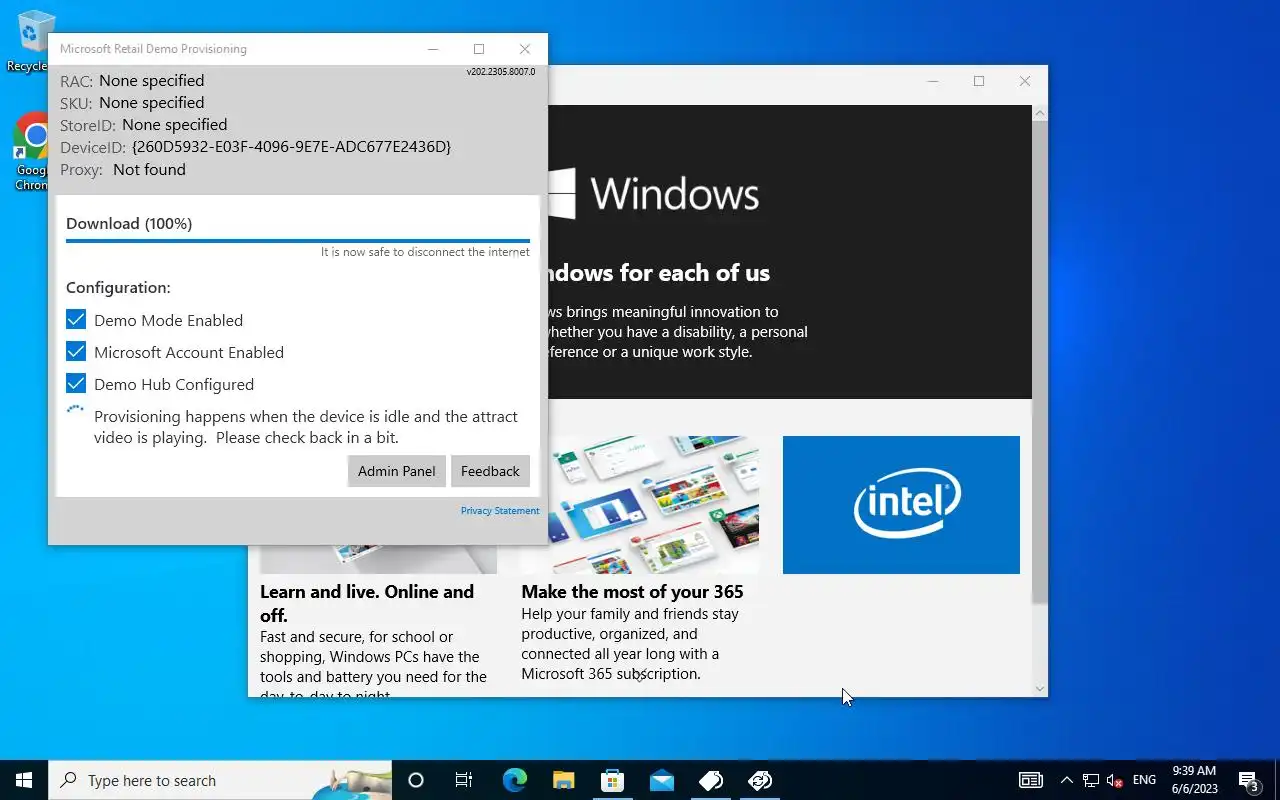Viewport: 1280px width, 800px height.
Task: Open Google Chrome desktop shortcut
Action: 31,150
